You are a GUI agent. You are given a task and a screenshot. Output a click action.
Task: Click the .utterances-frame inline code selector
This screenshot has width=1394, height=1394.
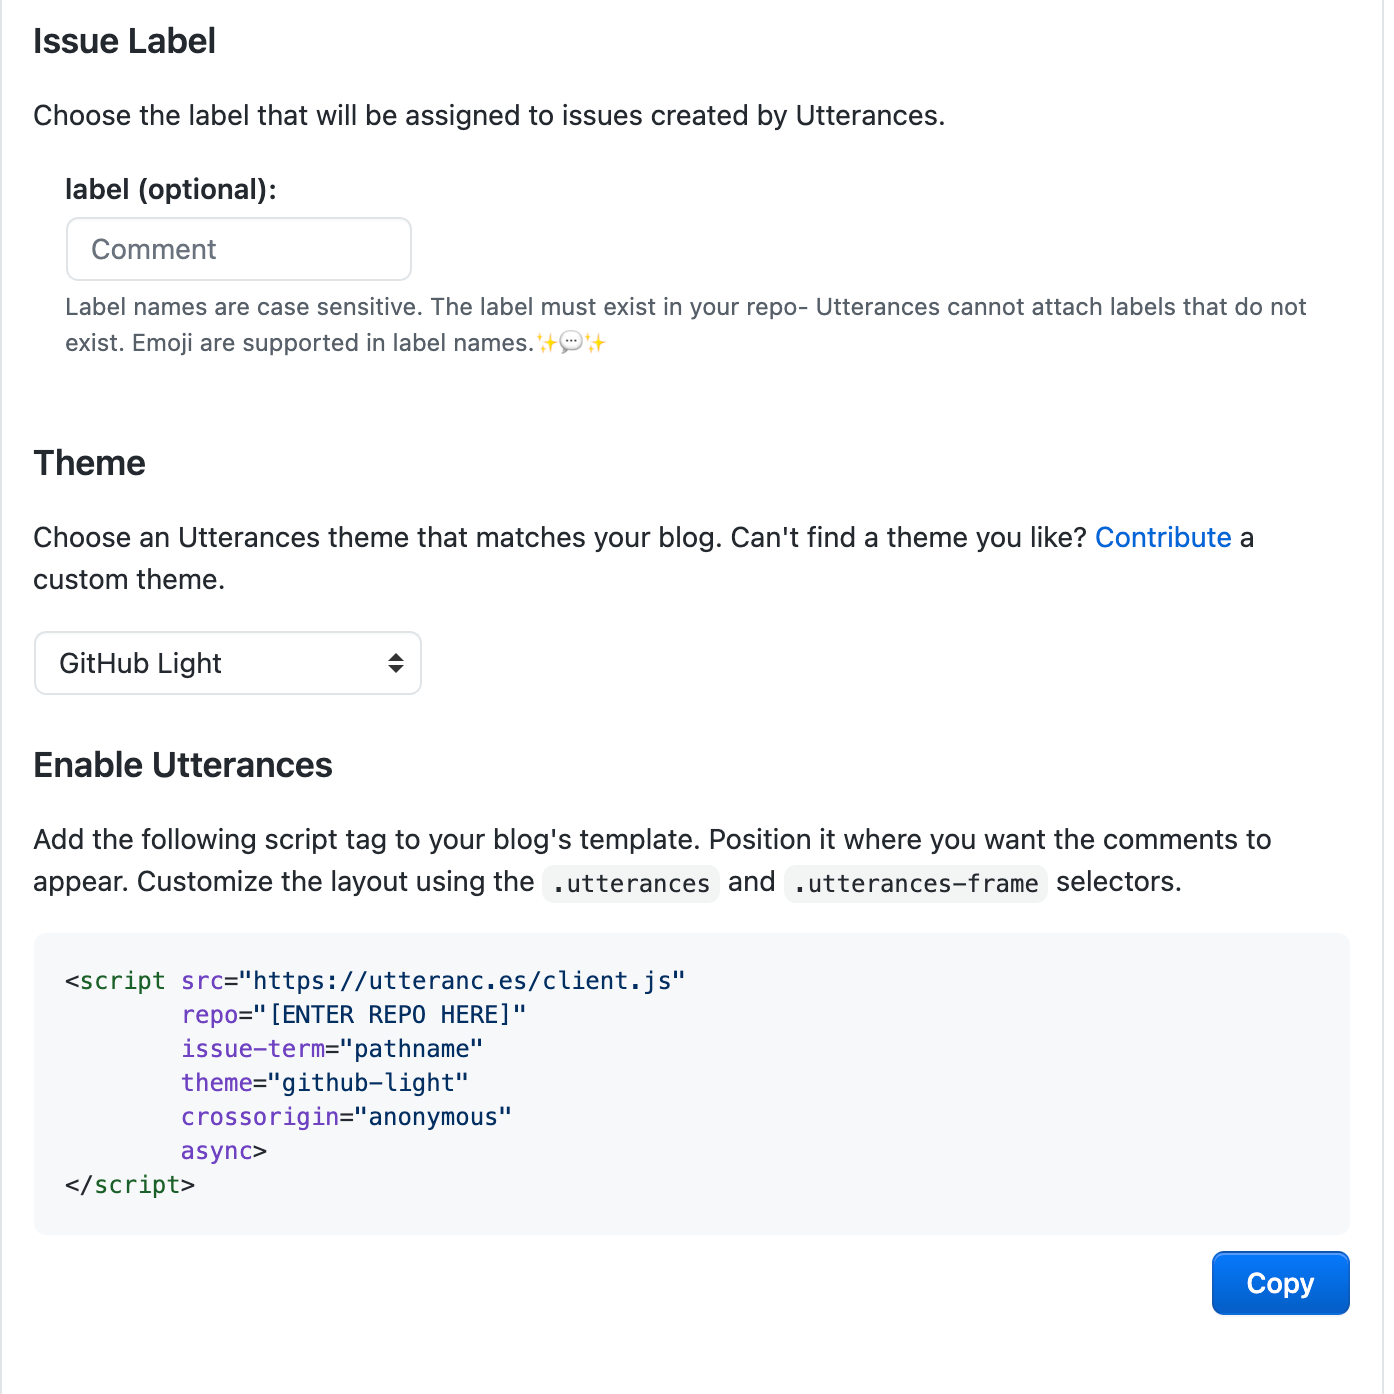[x=915, y=884]
